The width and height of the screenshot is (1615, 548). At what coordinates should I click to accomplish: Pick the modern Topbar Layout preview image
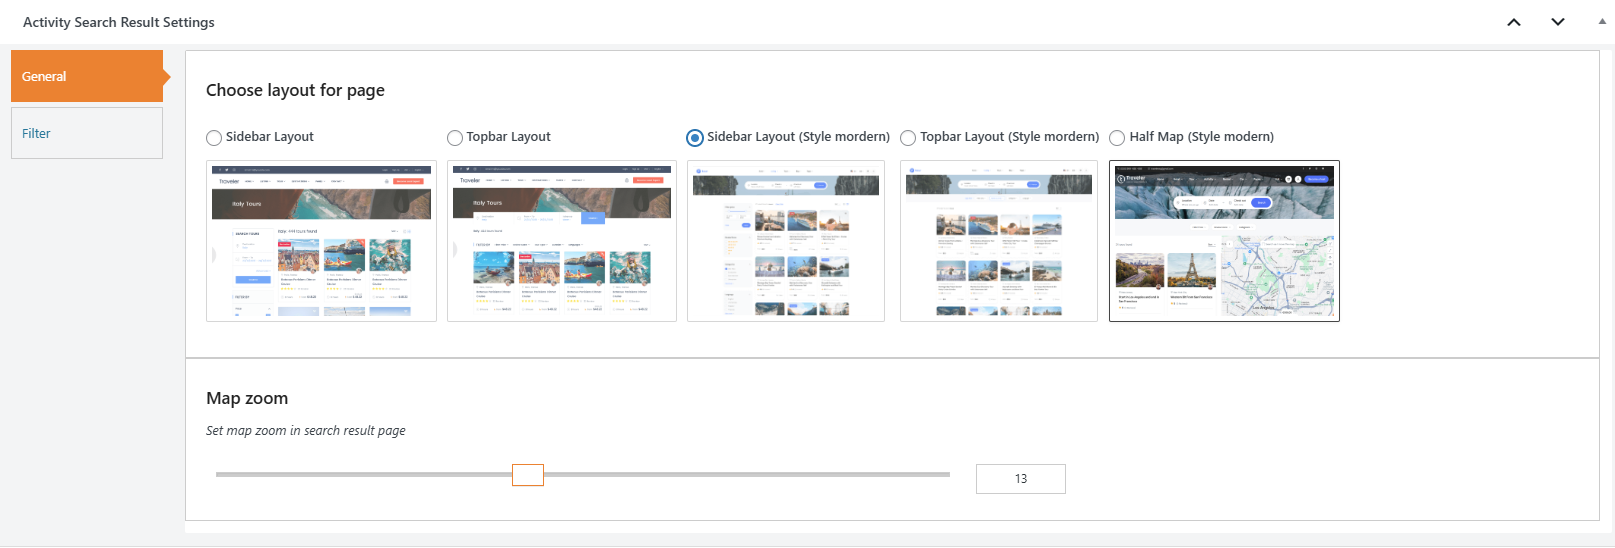pos(999,241)
